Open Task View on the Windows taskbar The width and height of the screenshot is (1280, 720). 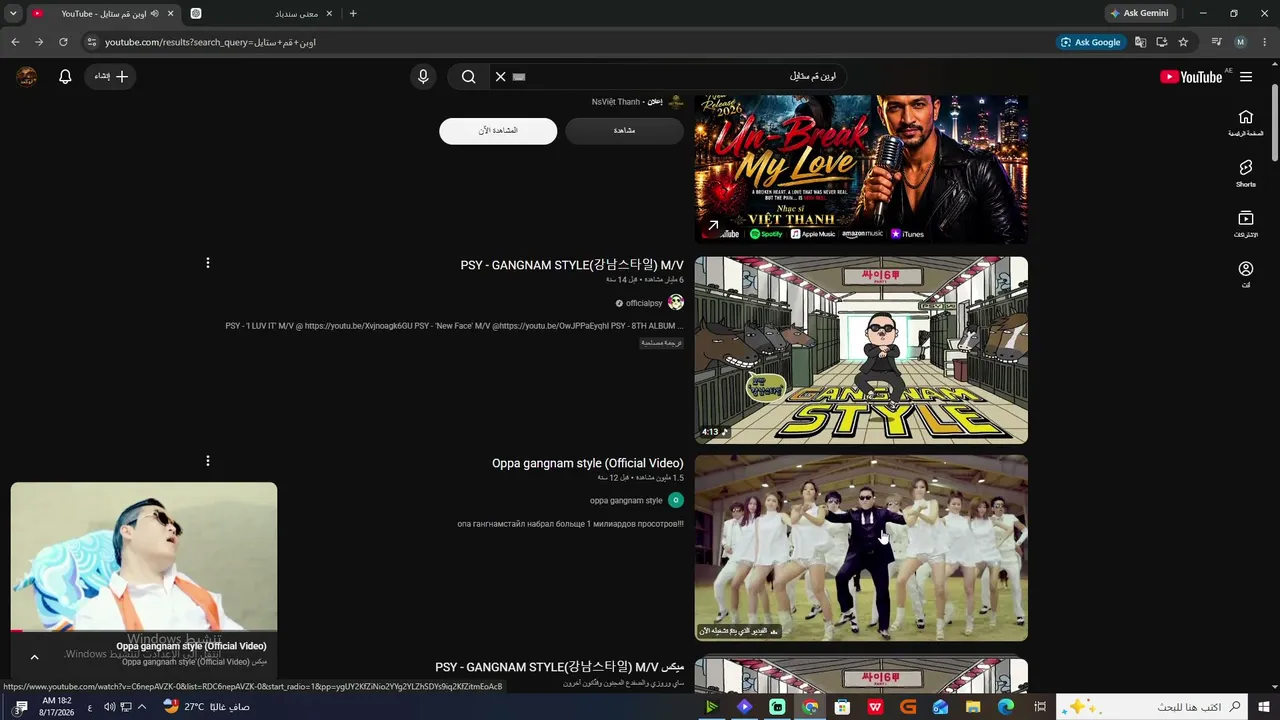click(x=1040, y=707)
